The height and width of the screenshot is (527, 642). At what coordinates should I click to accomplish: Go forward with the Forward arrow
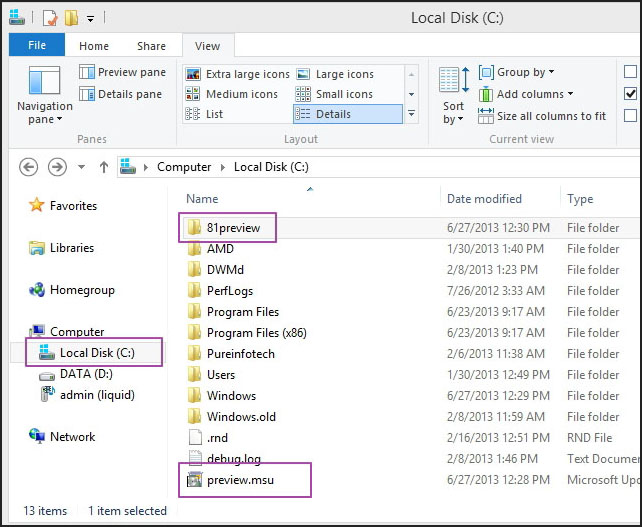(57, 167)
